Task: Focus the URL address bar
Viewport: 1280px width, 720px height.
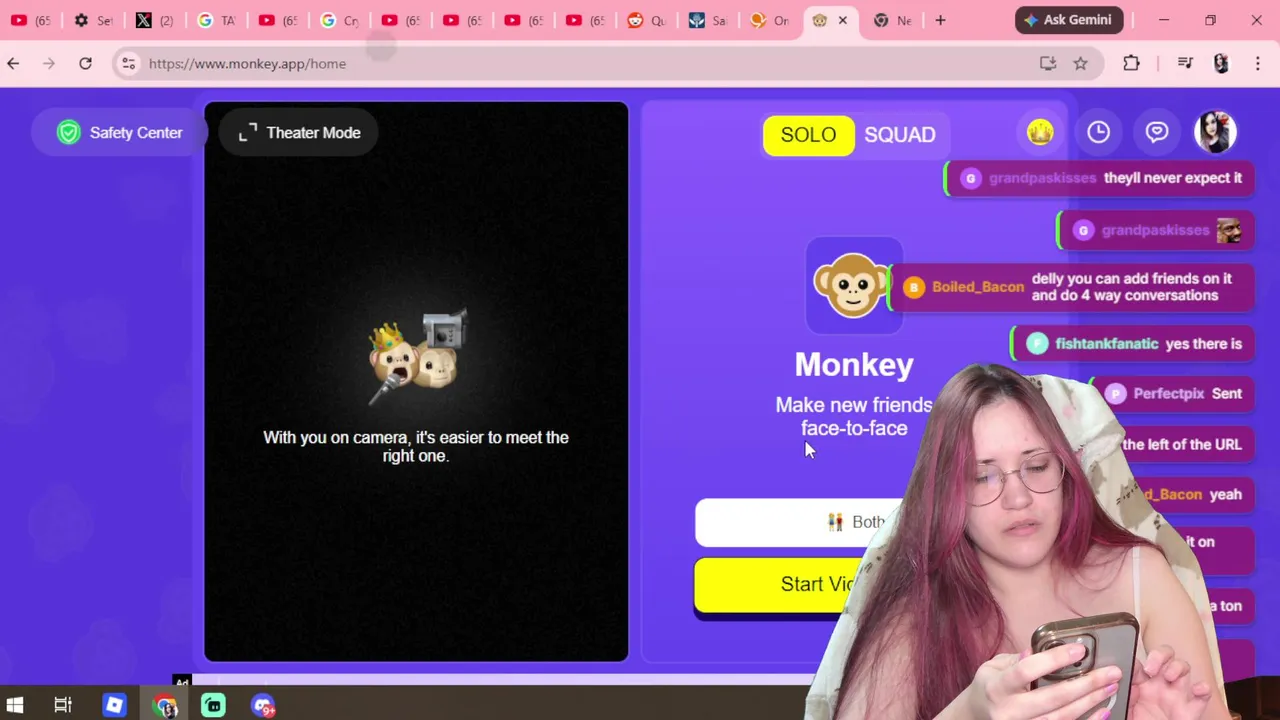Action: click(x=600, y=63)
